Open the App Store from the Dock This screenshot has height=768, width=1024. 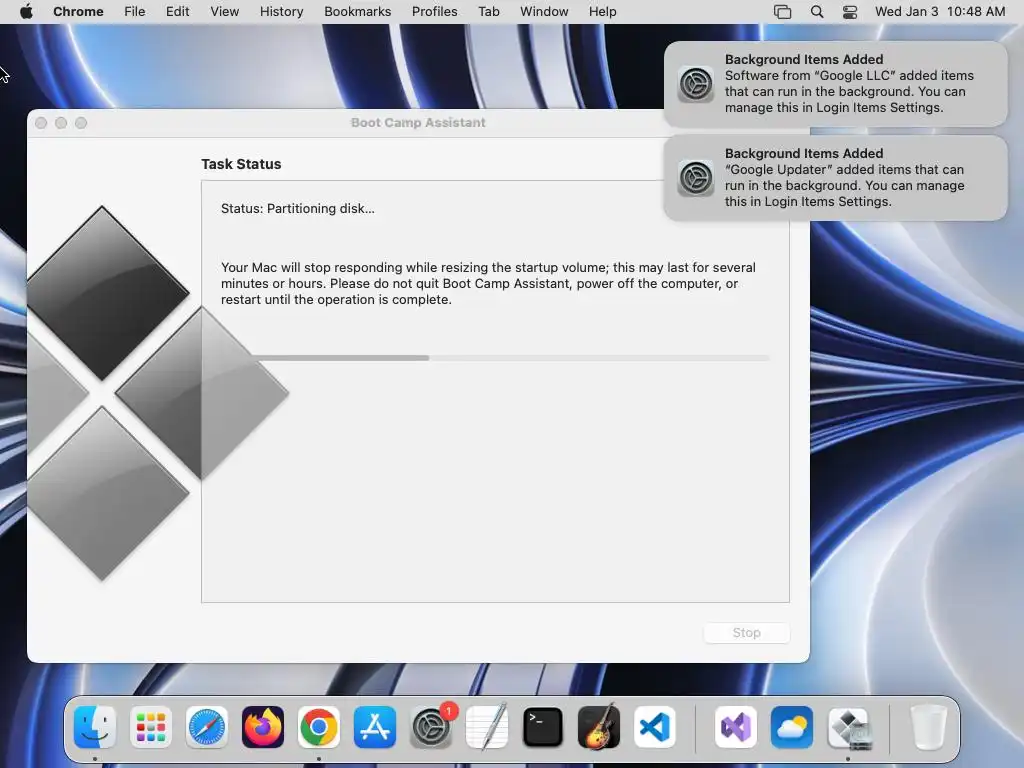coord(375,727)
